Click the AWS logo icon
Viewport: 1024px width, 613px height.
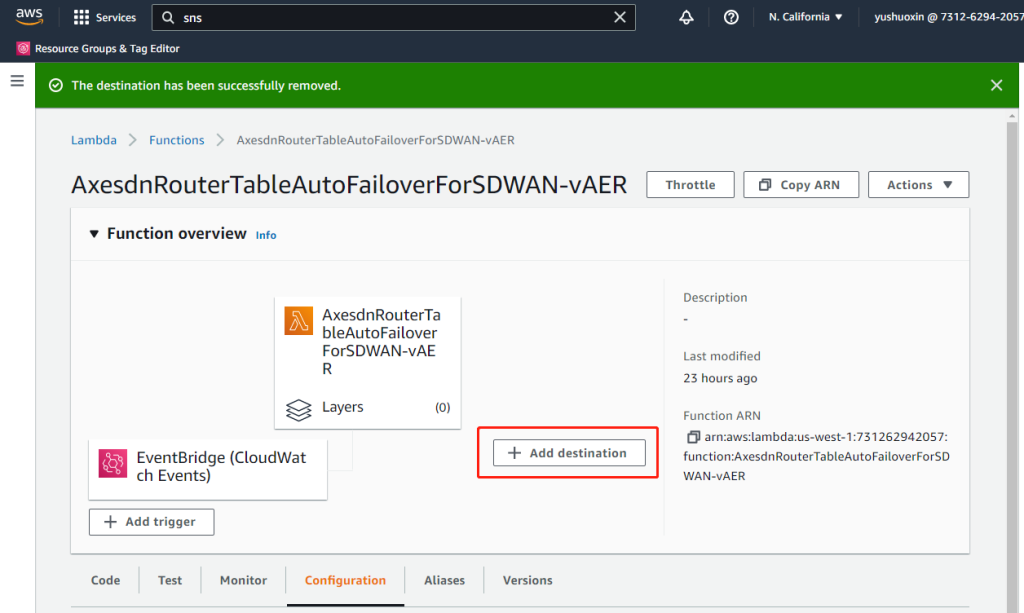pyautogui.click(x=29, y=17)
